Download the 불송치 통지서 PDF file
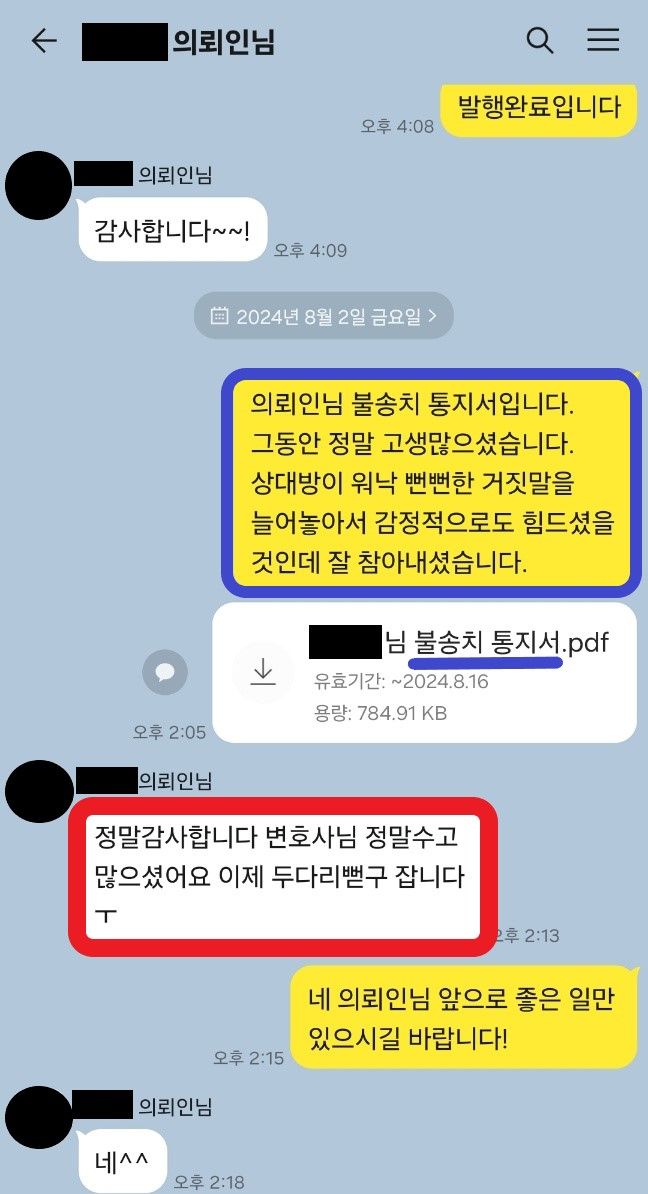 pyautogui.click(x=263, y=672)
